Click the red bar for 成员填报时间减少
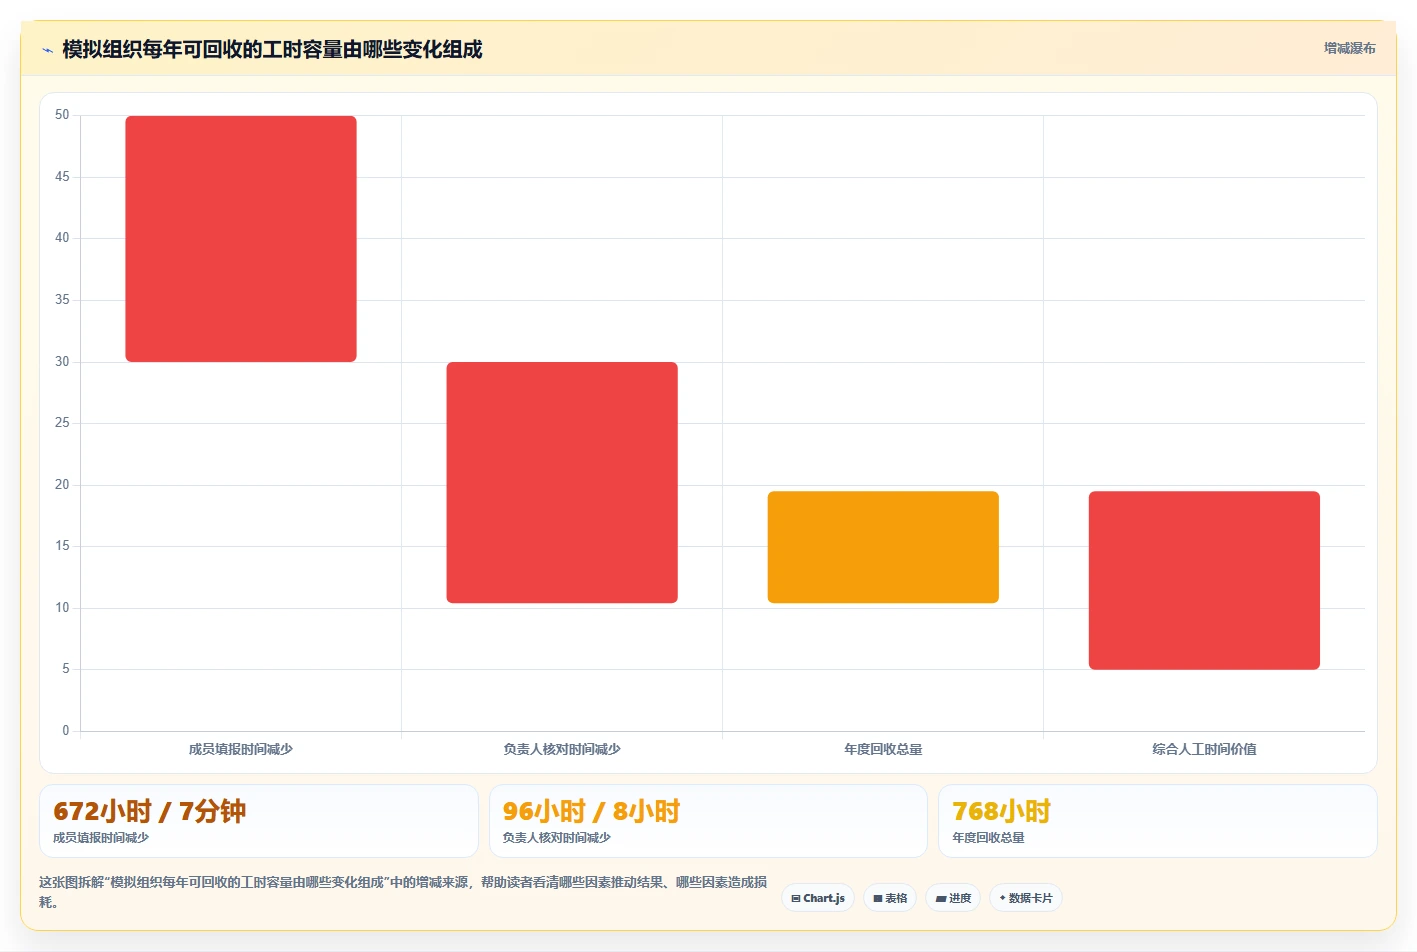1417x952 pixels. 241,239
